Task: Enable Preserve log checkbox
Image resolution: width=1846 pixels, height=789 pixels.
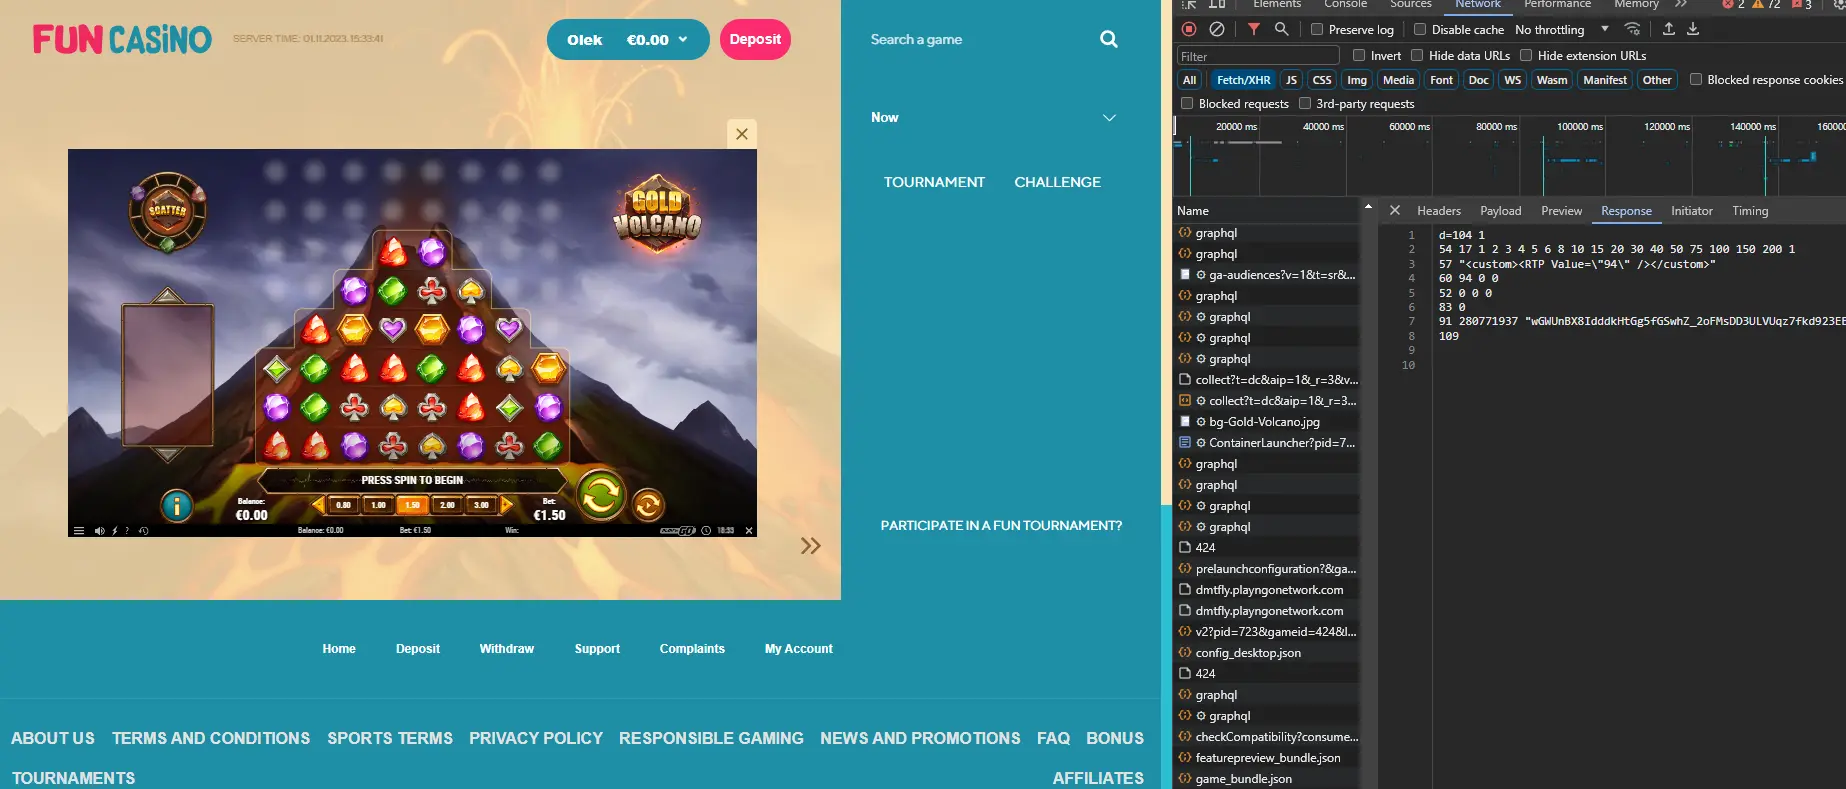Action: [x=1317, y=29]
